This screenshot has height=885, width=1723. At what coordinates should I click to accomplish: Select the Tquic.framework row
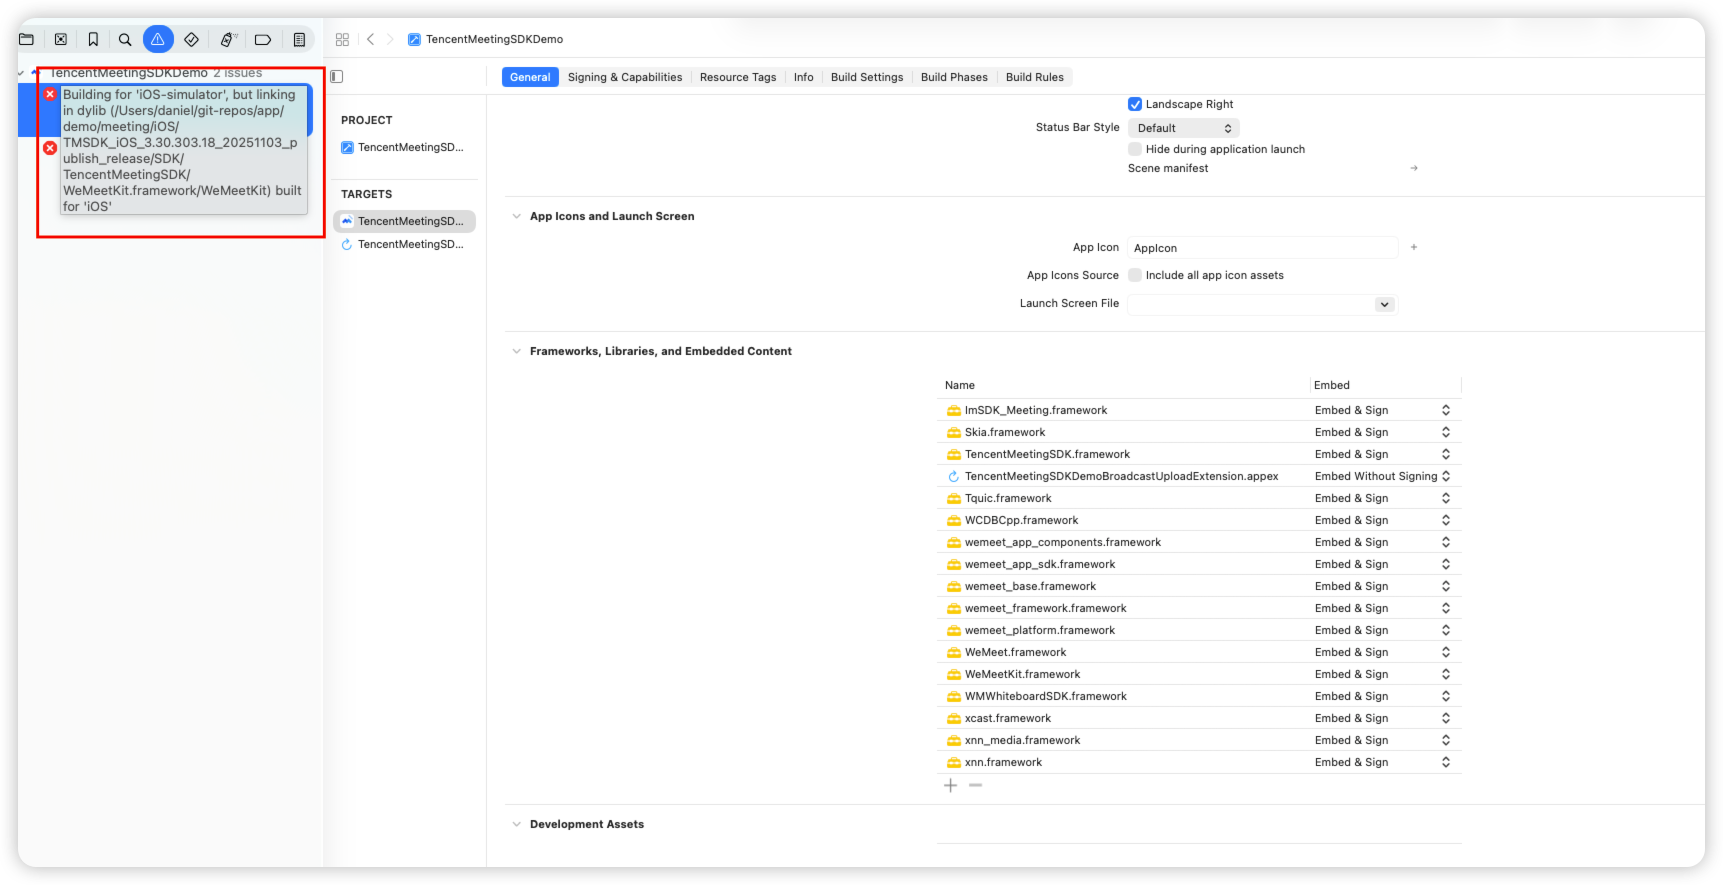pos(1199,498)
